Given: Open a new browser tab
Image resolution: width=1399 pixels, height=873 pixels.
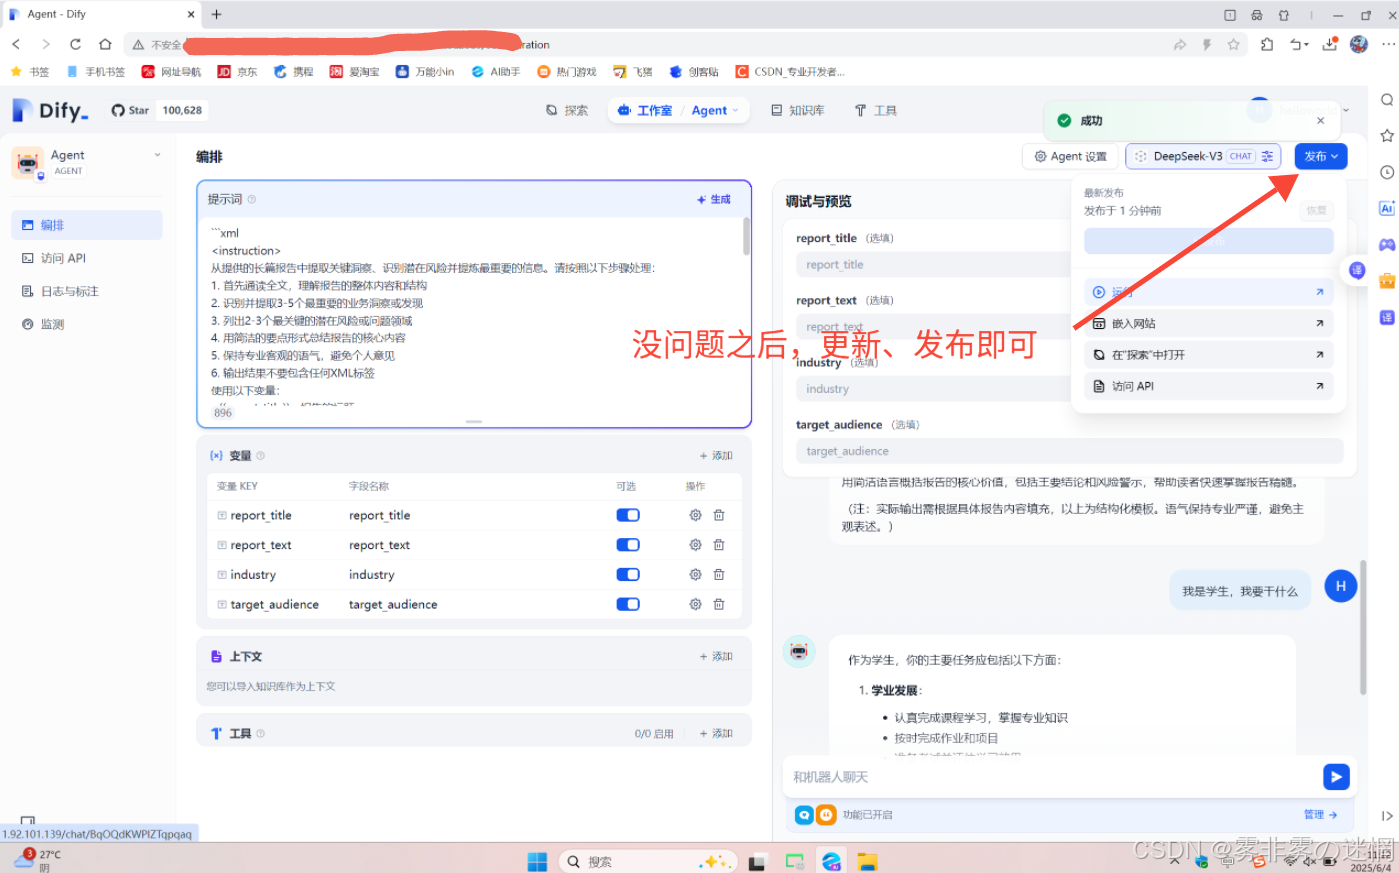Looking at the screenshot, I should point(216,14).
